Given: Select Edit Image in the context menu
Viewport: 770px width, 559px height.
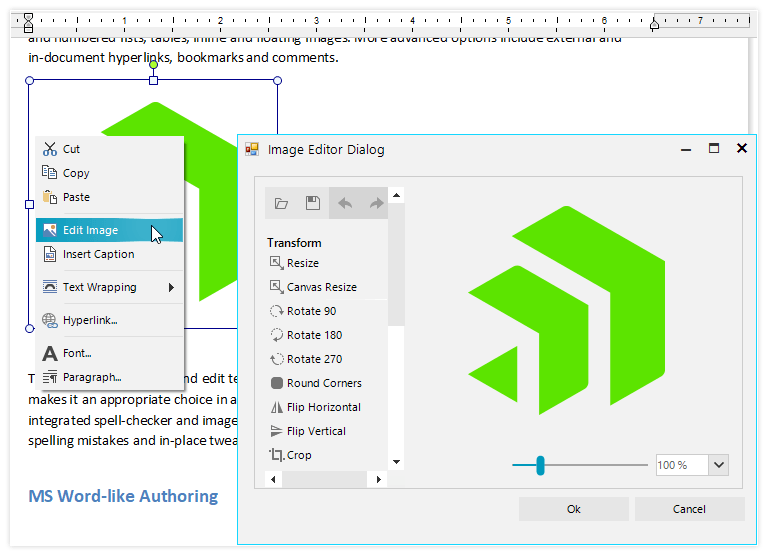Looking at the screenshot, I should (x=110, y=230).
